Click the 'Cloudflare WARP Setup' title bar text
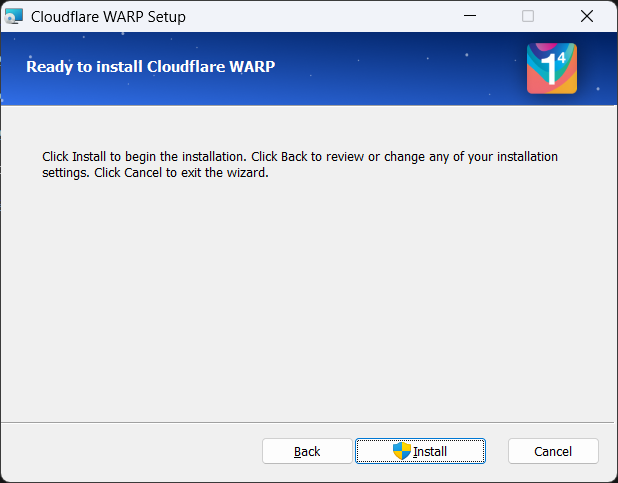Viewport: 618px width, 483px height. coord(108,17)
